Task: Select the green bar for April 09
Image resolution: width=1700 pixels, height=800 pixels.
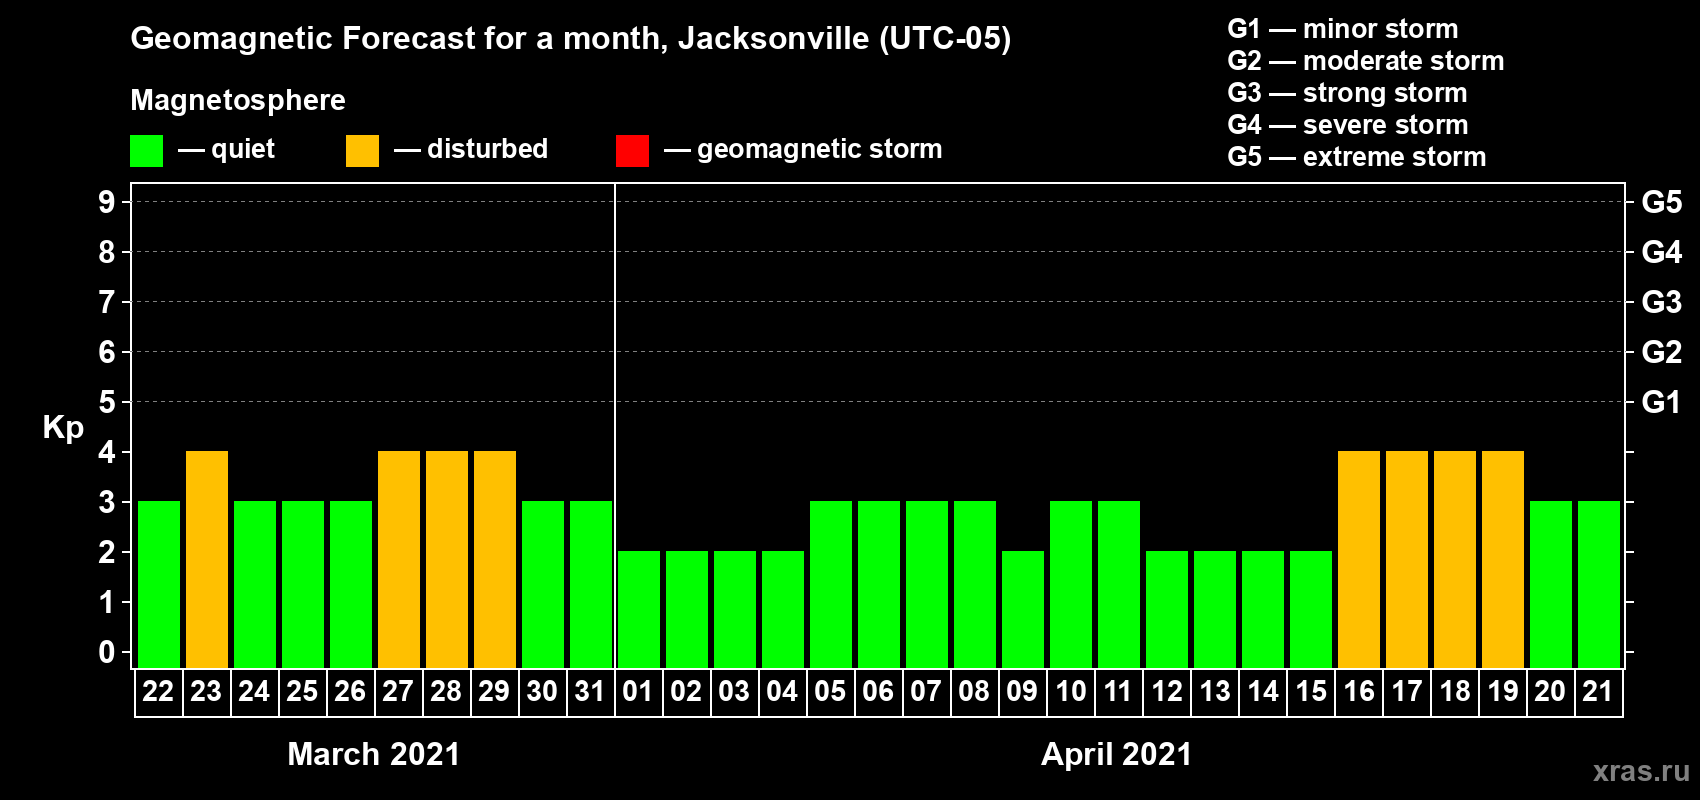Action: click(x=1023, y=609)
